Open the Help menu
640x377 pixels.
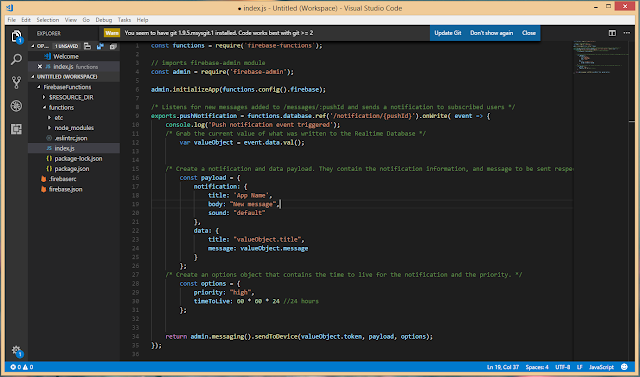[x=142, y=20]
